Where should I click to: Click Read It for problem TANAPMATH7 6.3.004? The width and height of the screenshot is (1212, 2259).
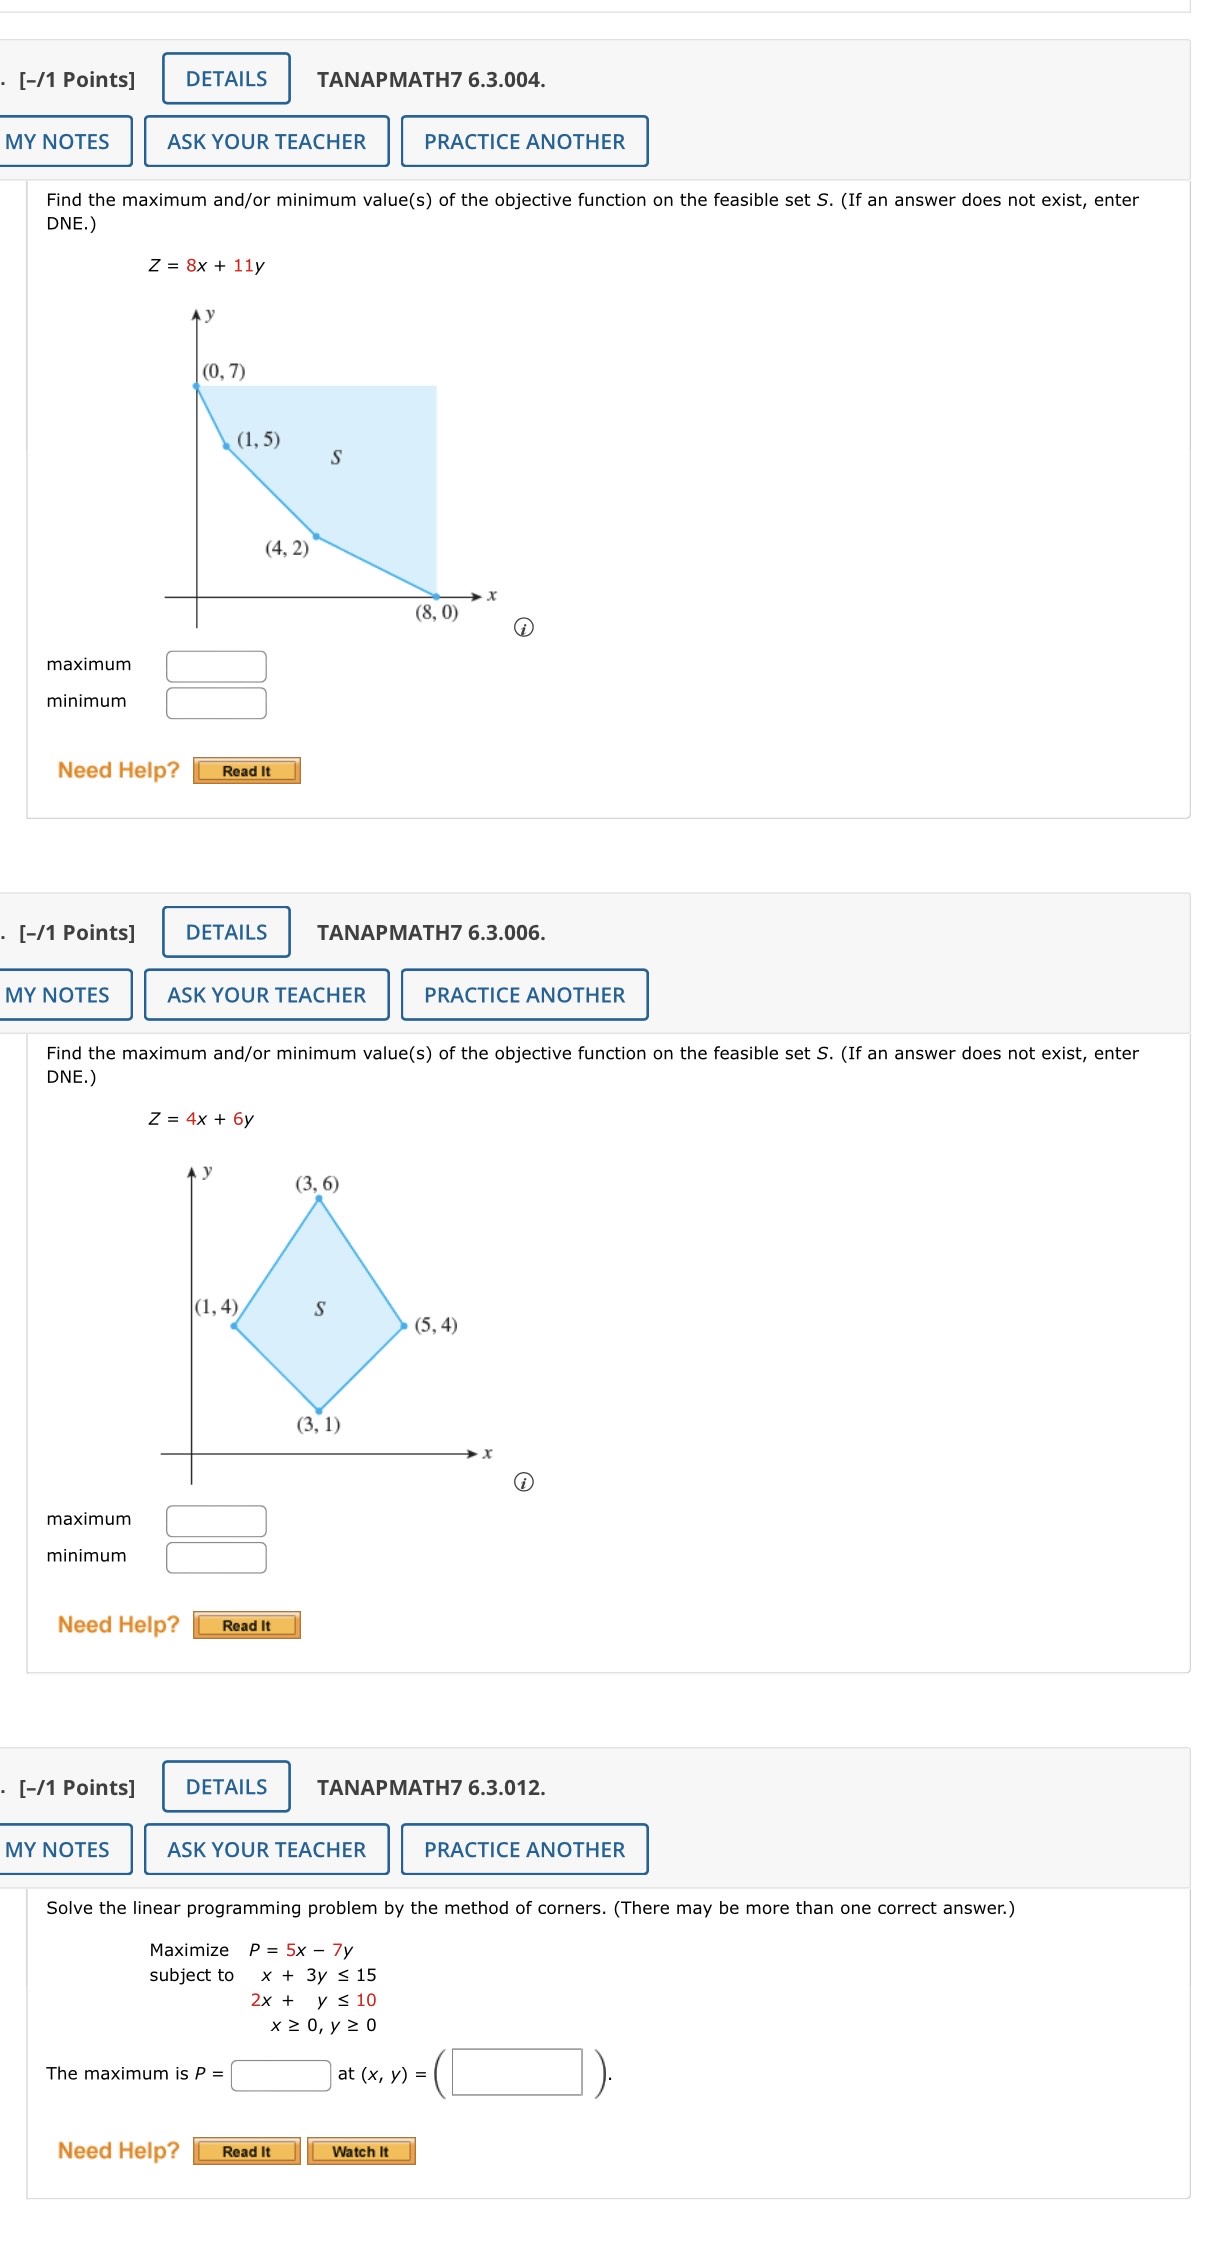245,770
